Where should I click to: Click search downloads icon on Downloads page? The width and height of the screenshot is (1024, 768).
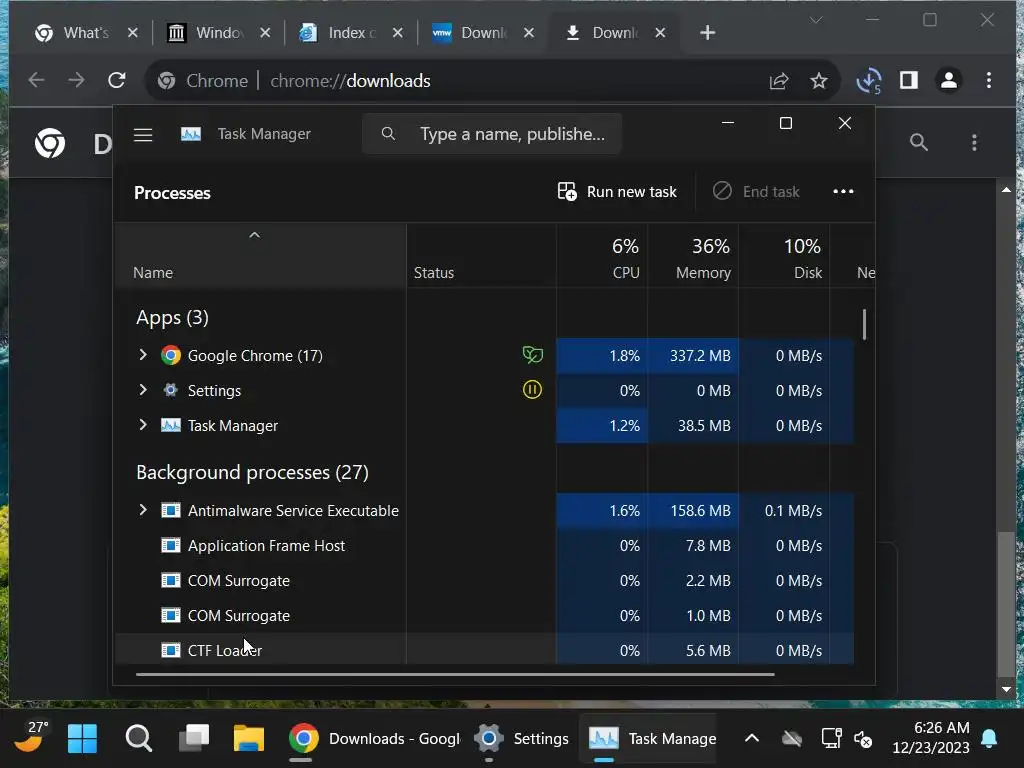[919, 142]
